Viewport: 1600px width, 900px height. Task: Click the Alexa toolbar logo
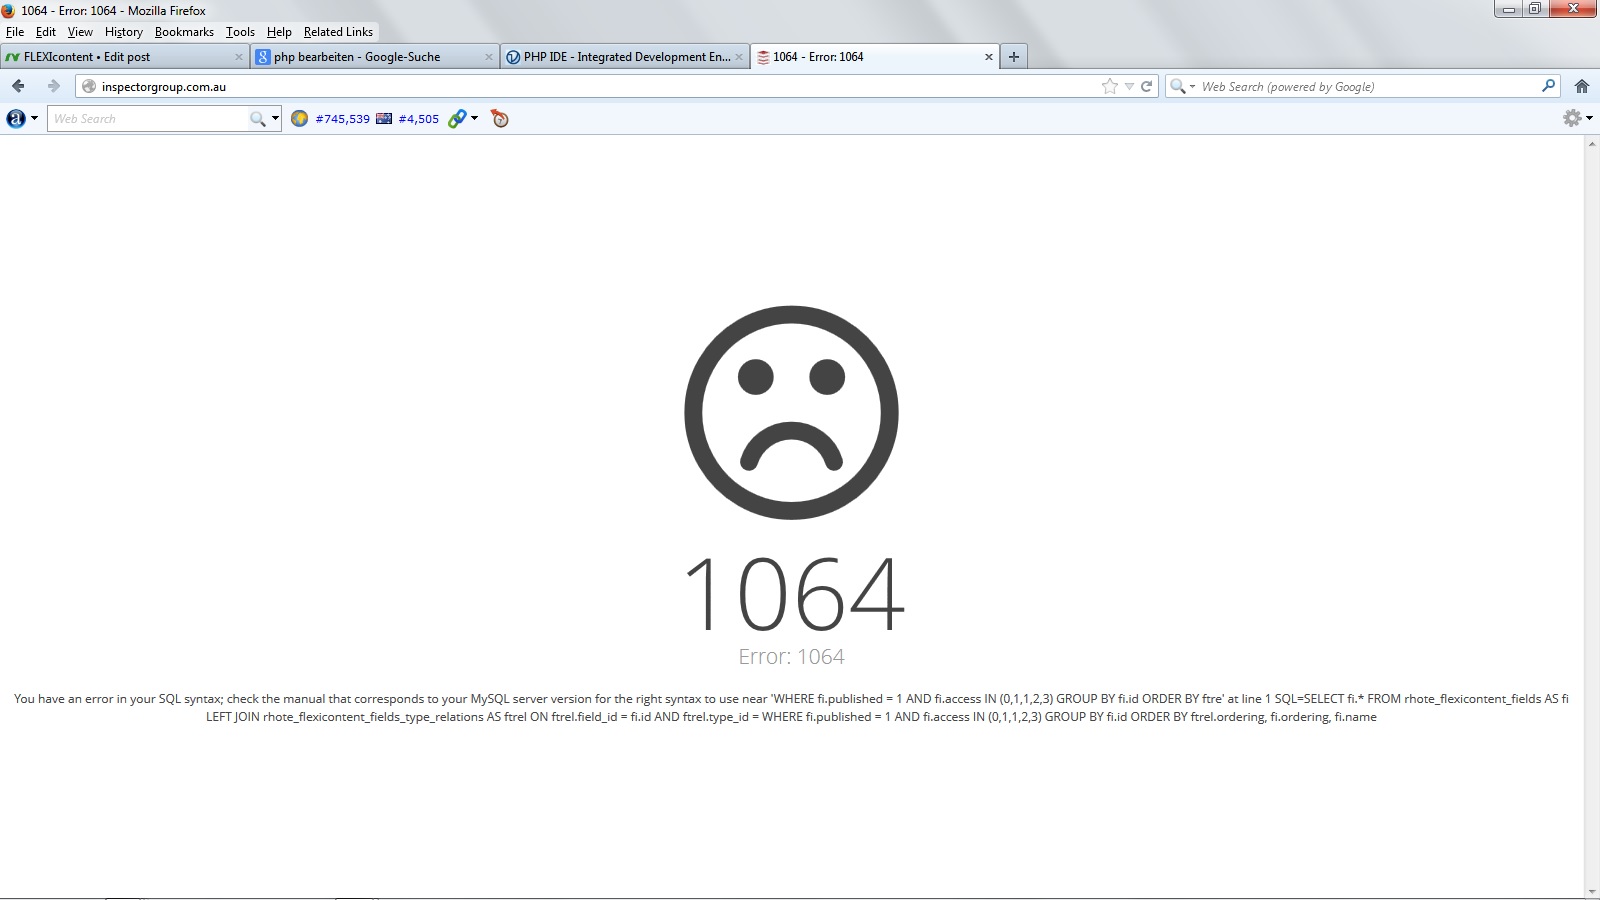(16, 118)
